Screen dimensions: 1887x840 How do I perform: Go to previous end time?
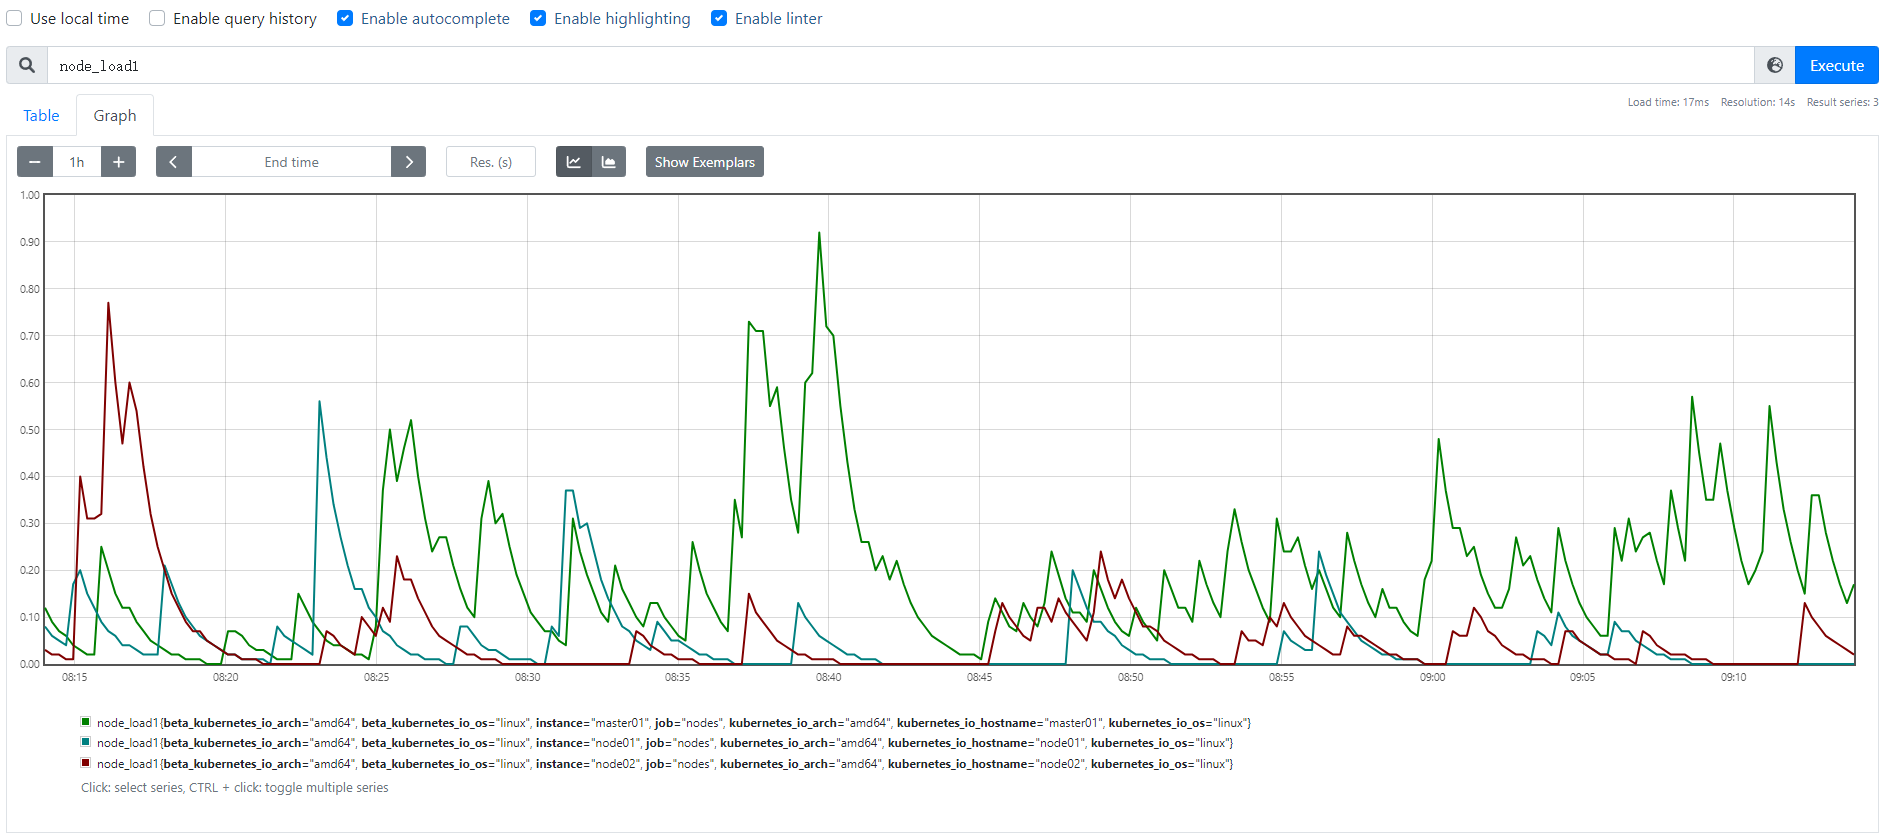point(173,162)
